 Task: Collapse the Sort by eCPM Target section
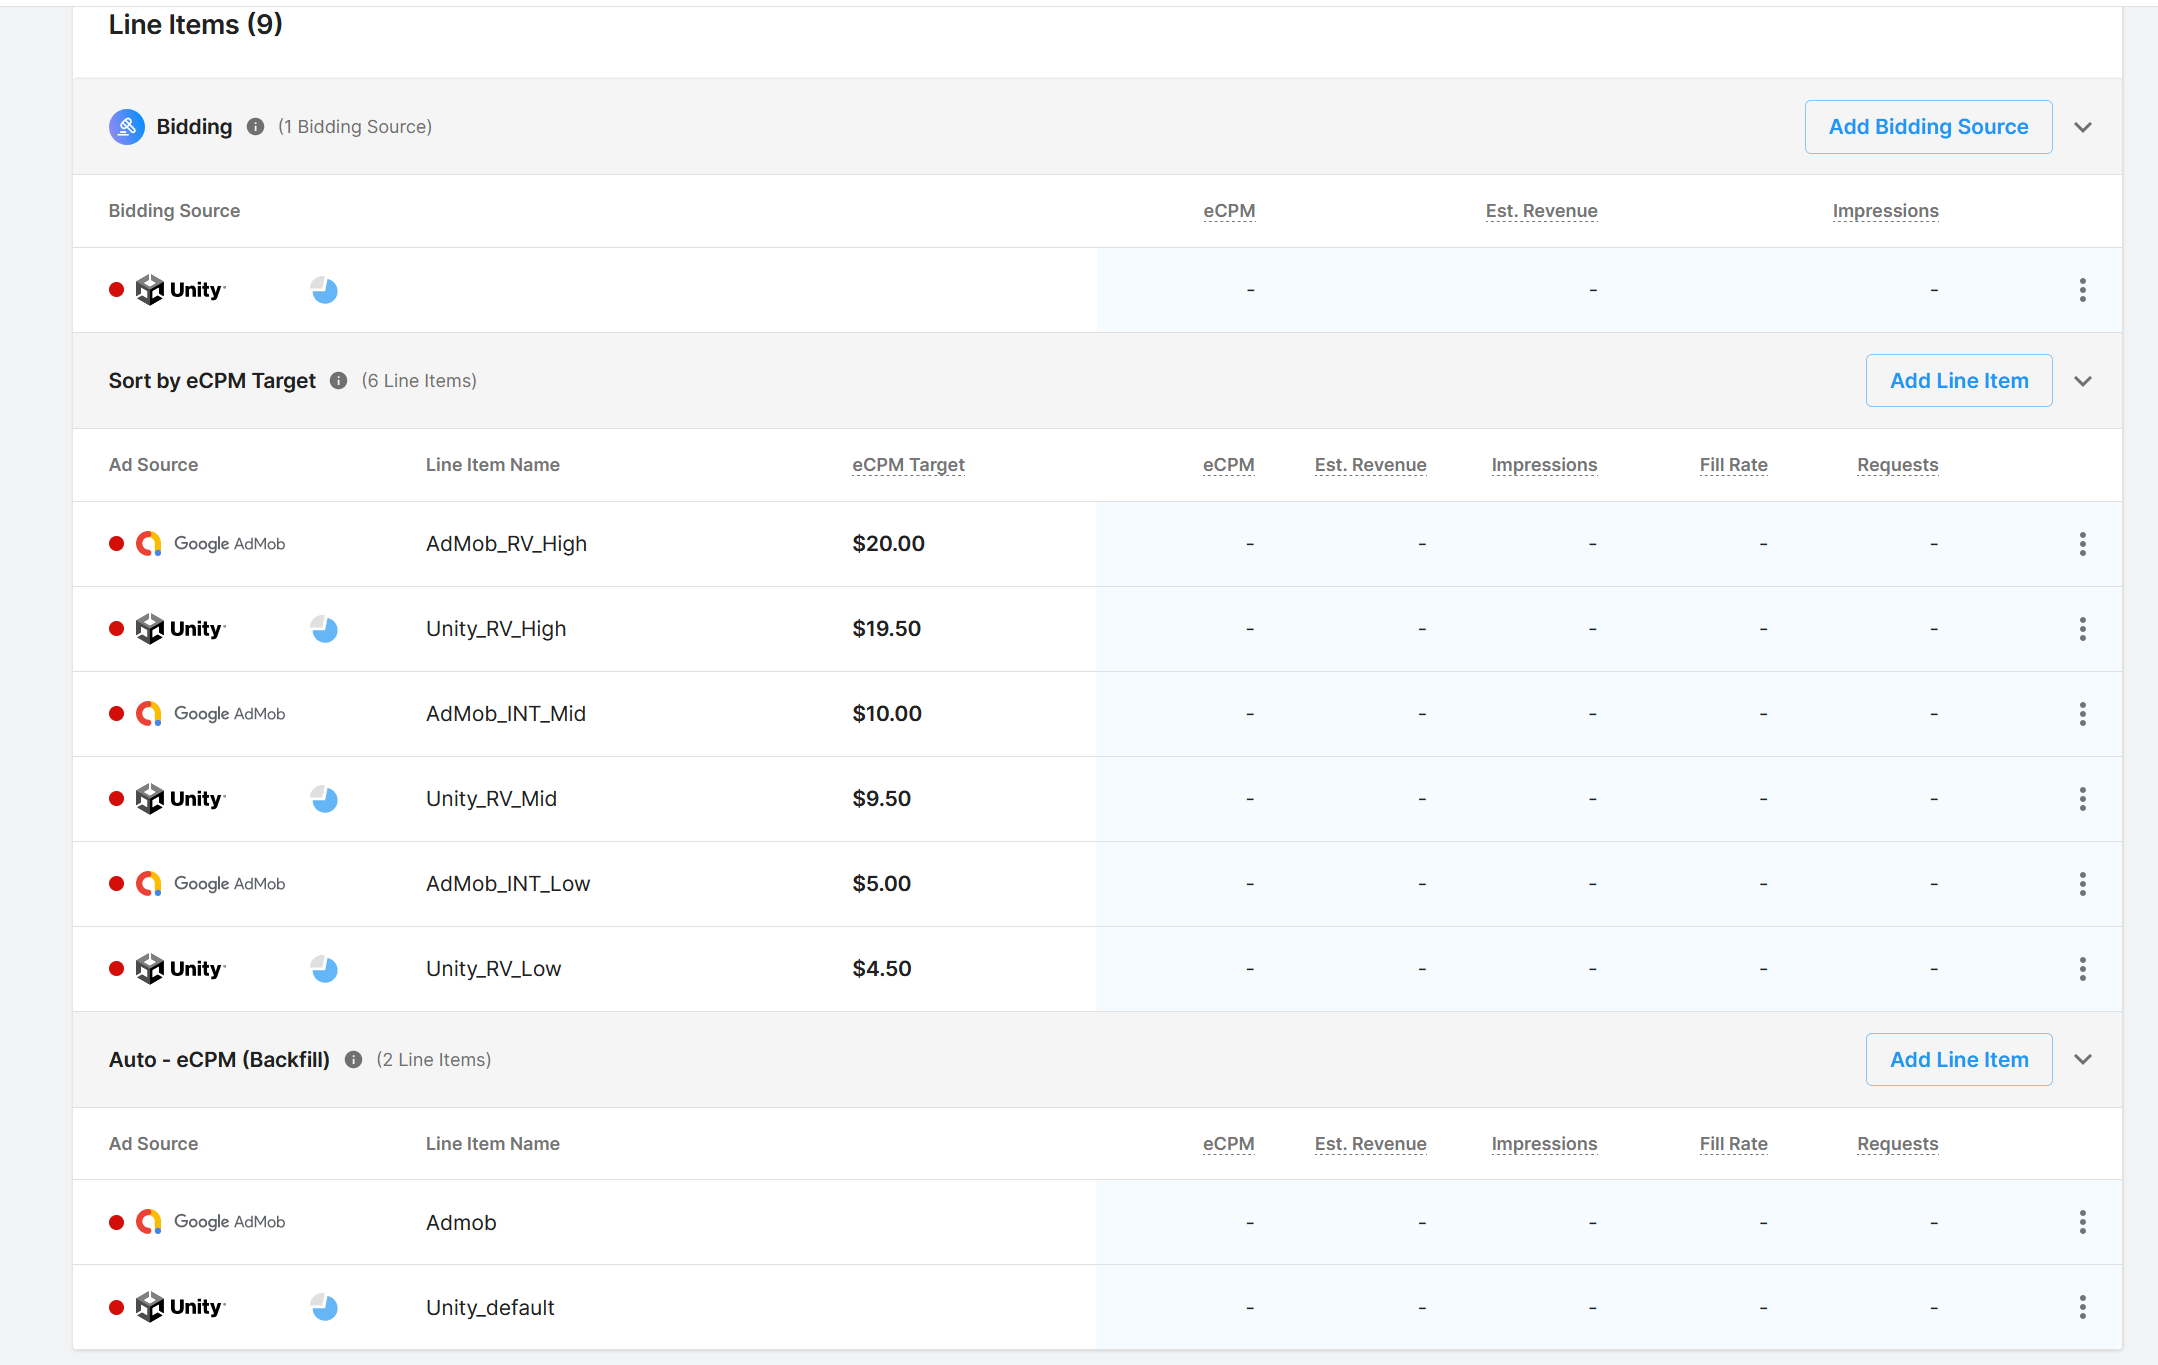pos(2083,381)
